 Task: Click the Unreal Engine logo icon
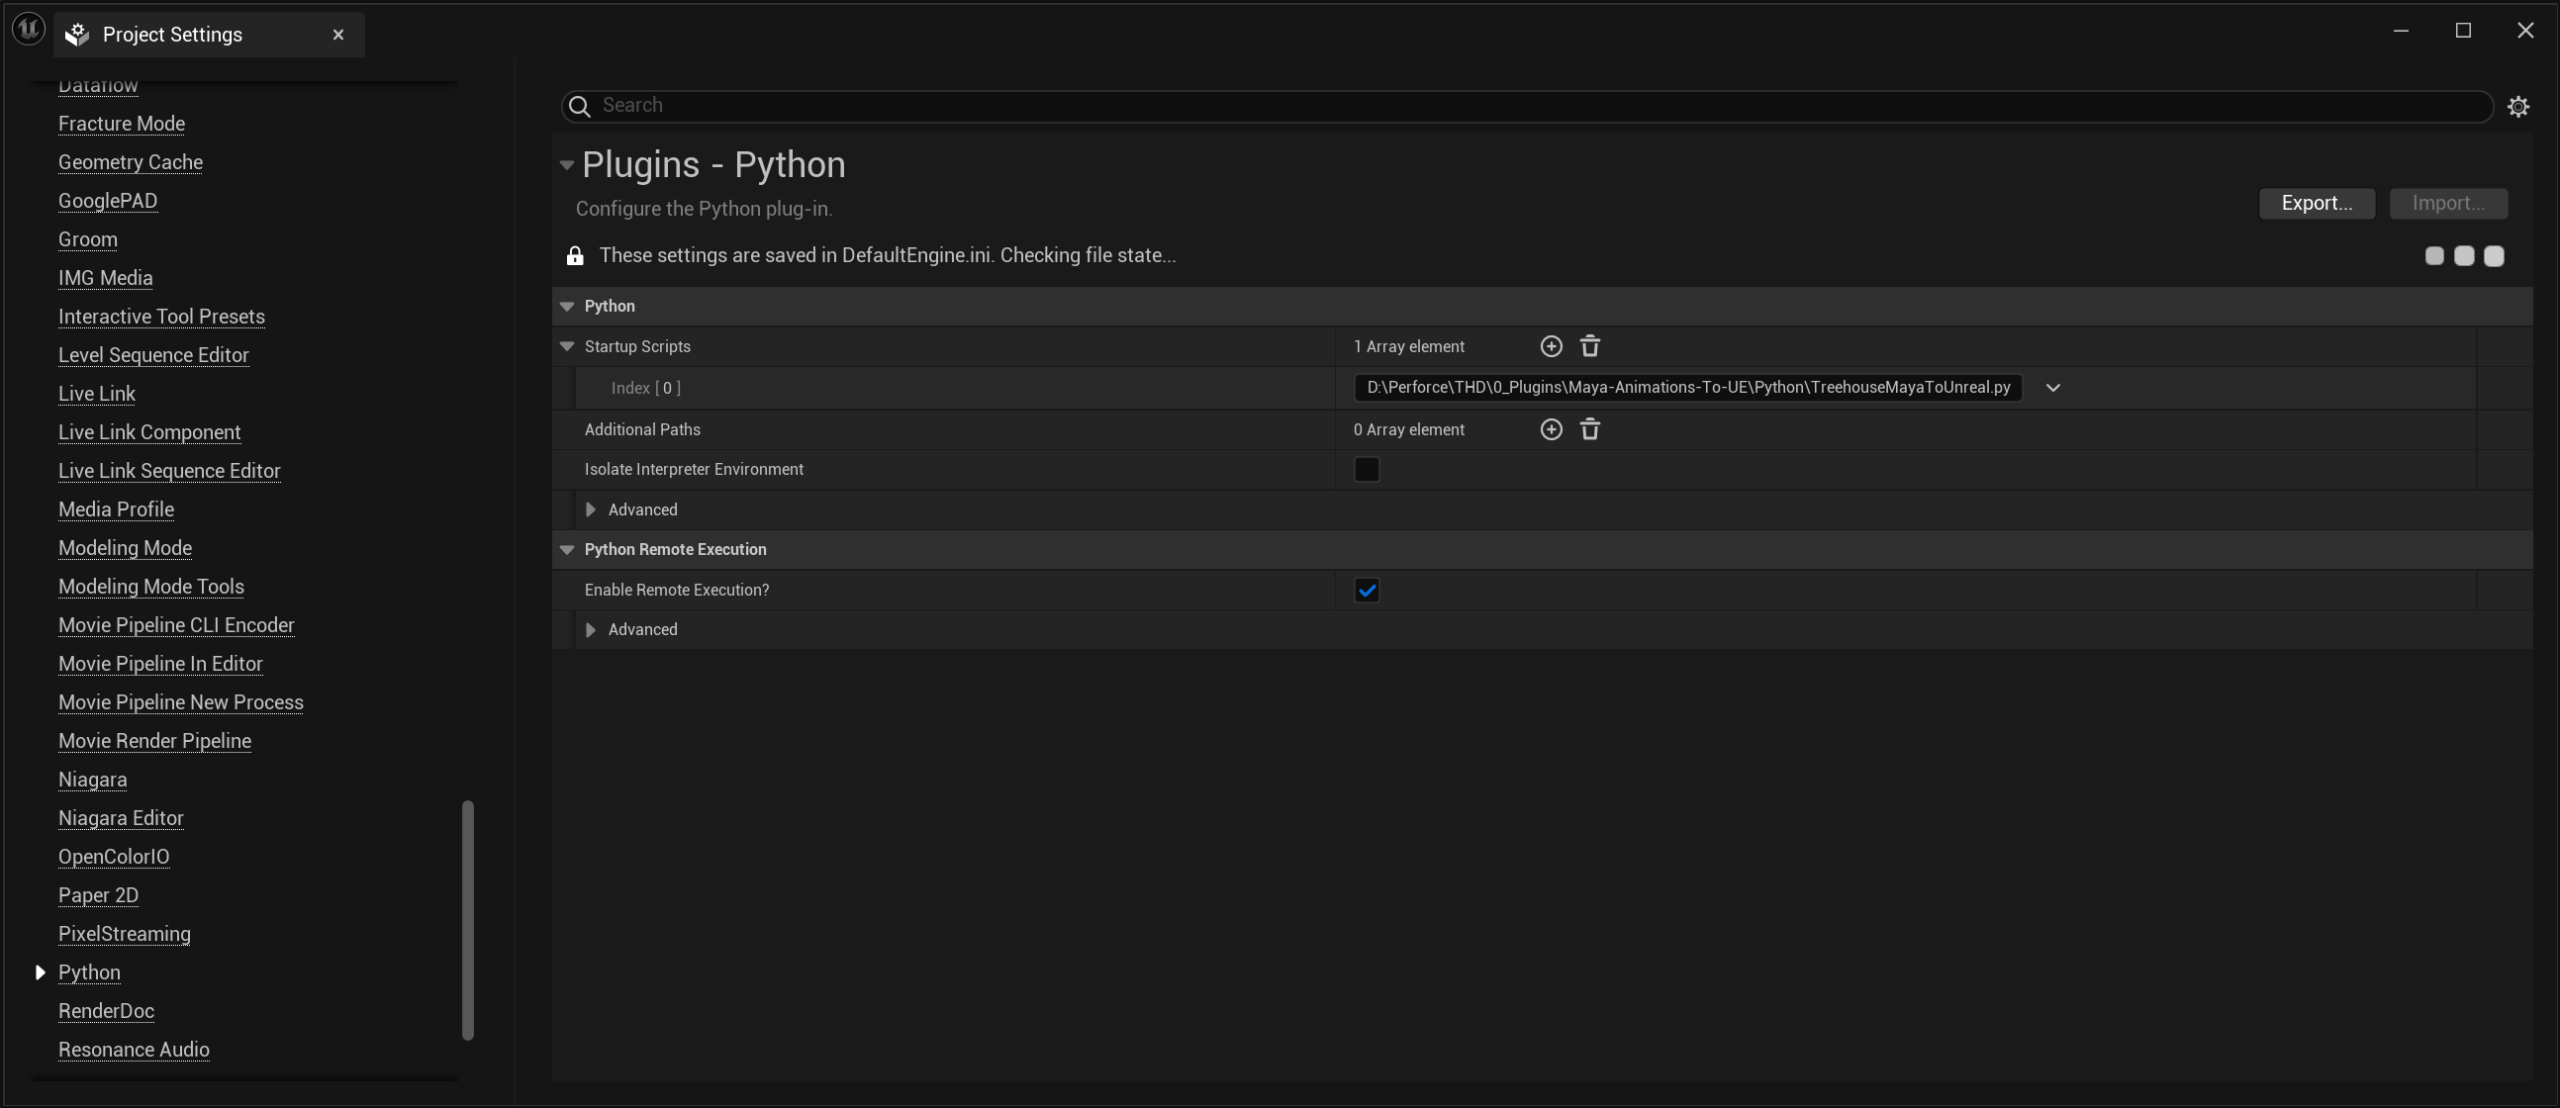[x=28, y=30]
